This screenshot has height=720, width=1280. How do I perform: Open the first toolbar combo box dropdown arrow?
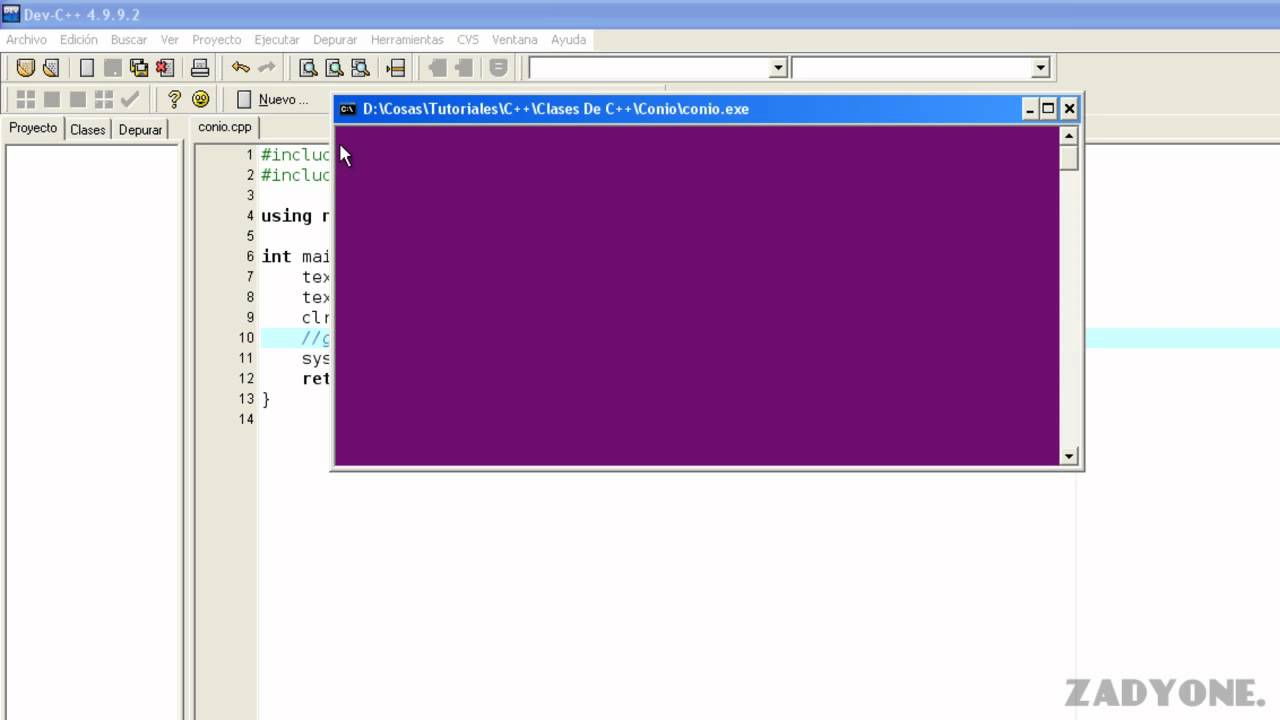(778, 68)
